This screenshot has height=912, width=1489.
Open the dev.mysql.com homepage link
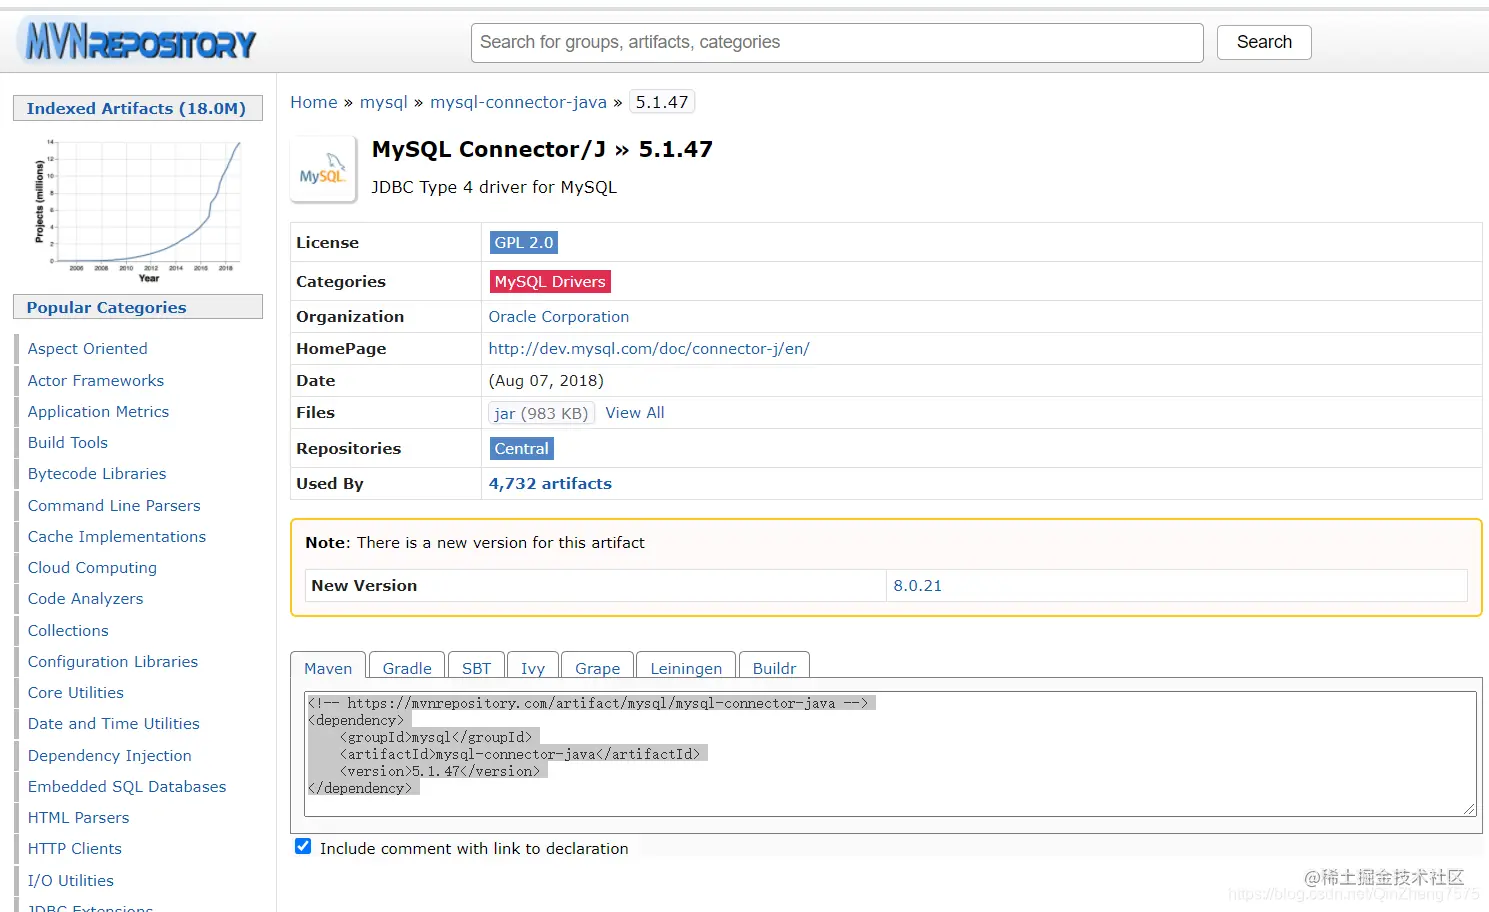(649, 348)
